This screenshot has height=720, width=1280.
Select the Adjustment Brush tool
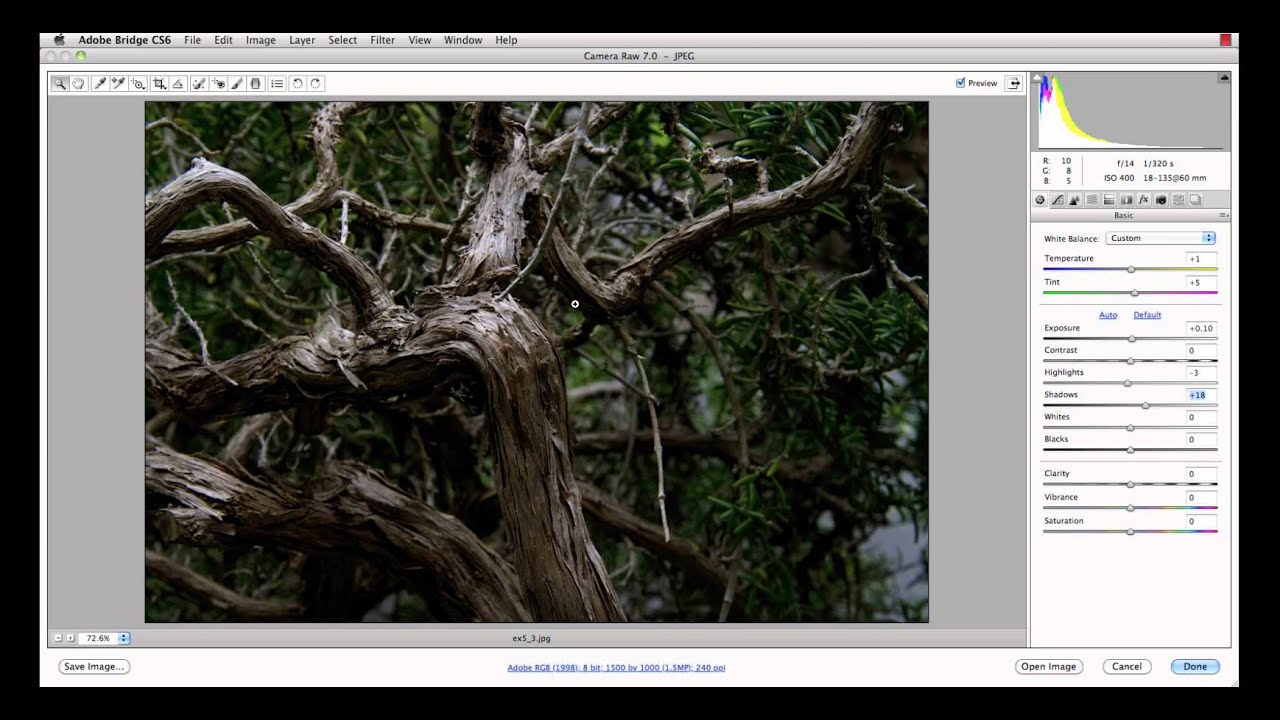[237, 84]
